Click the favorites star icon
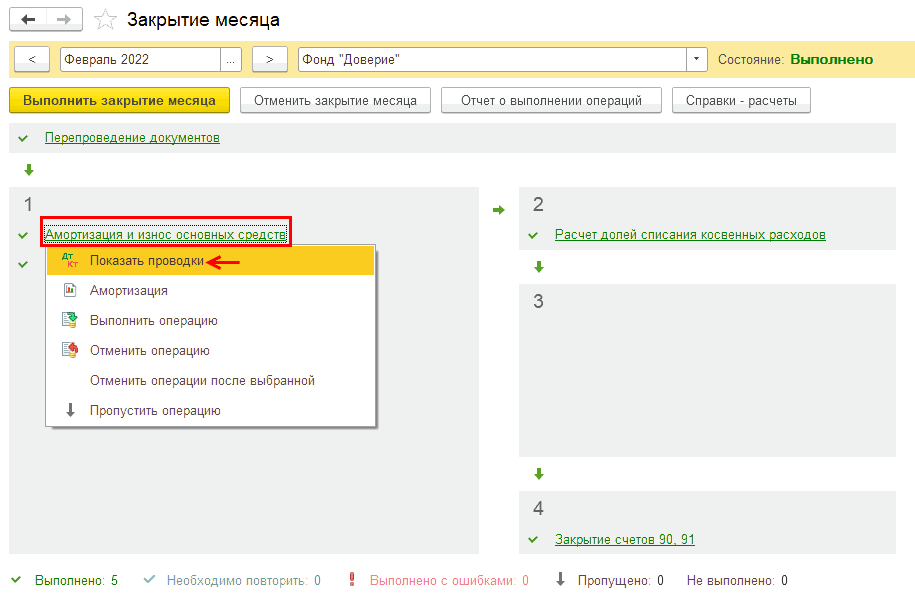915x596 pixels. tap(105, 20)
